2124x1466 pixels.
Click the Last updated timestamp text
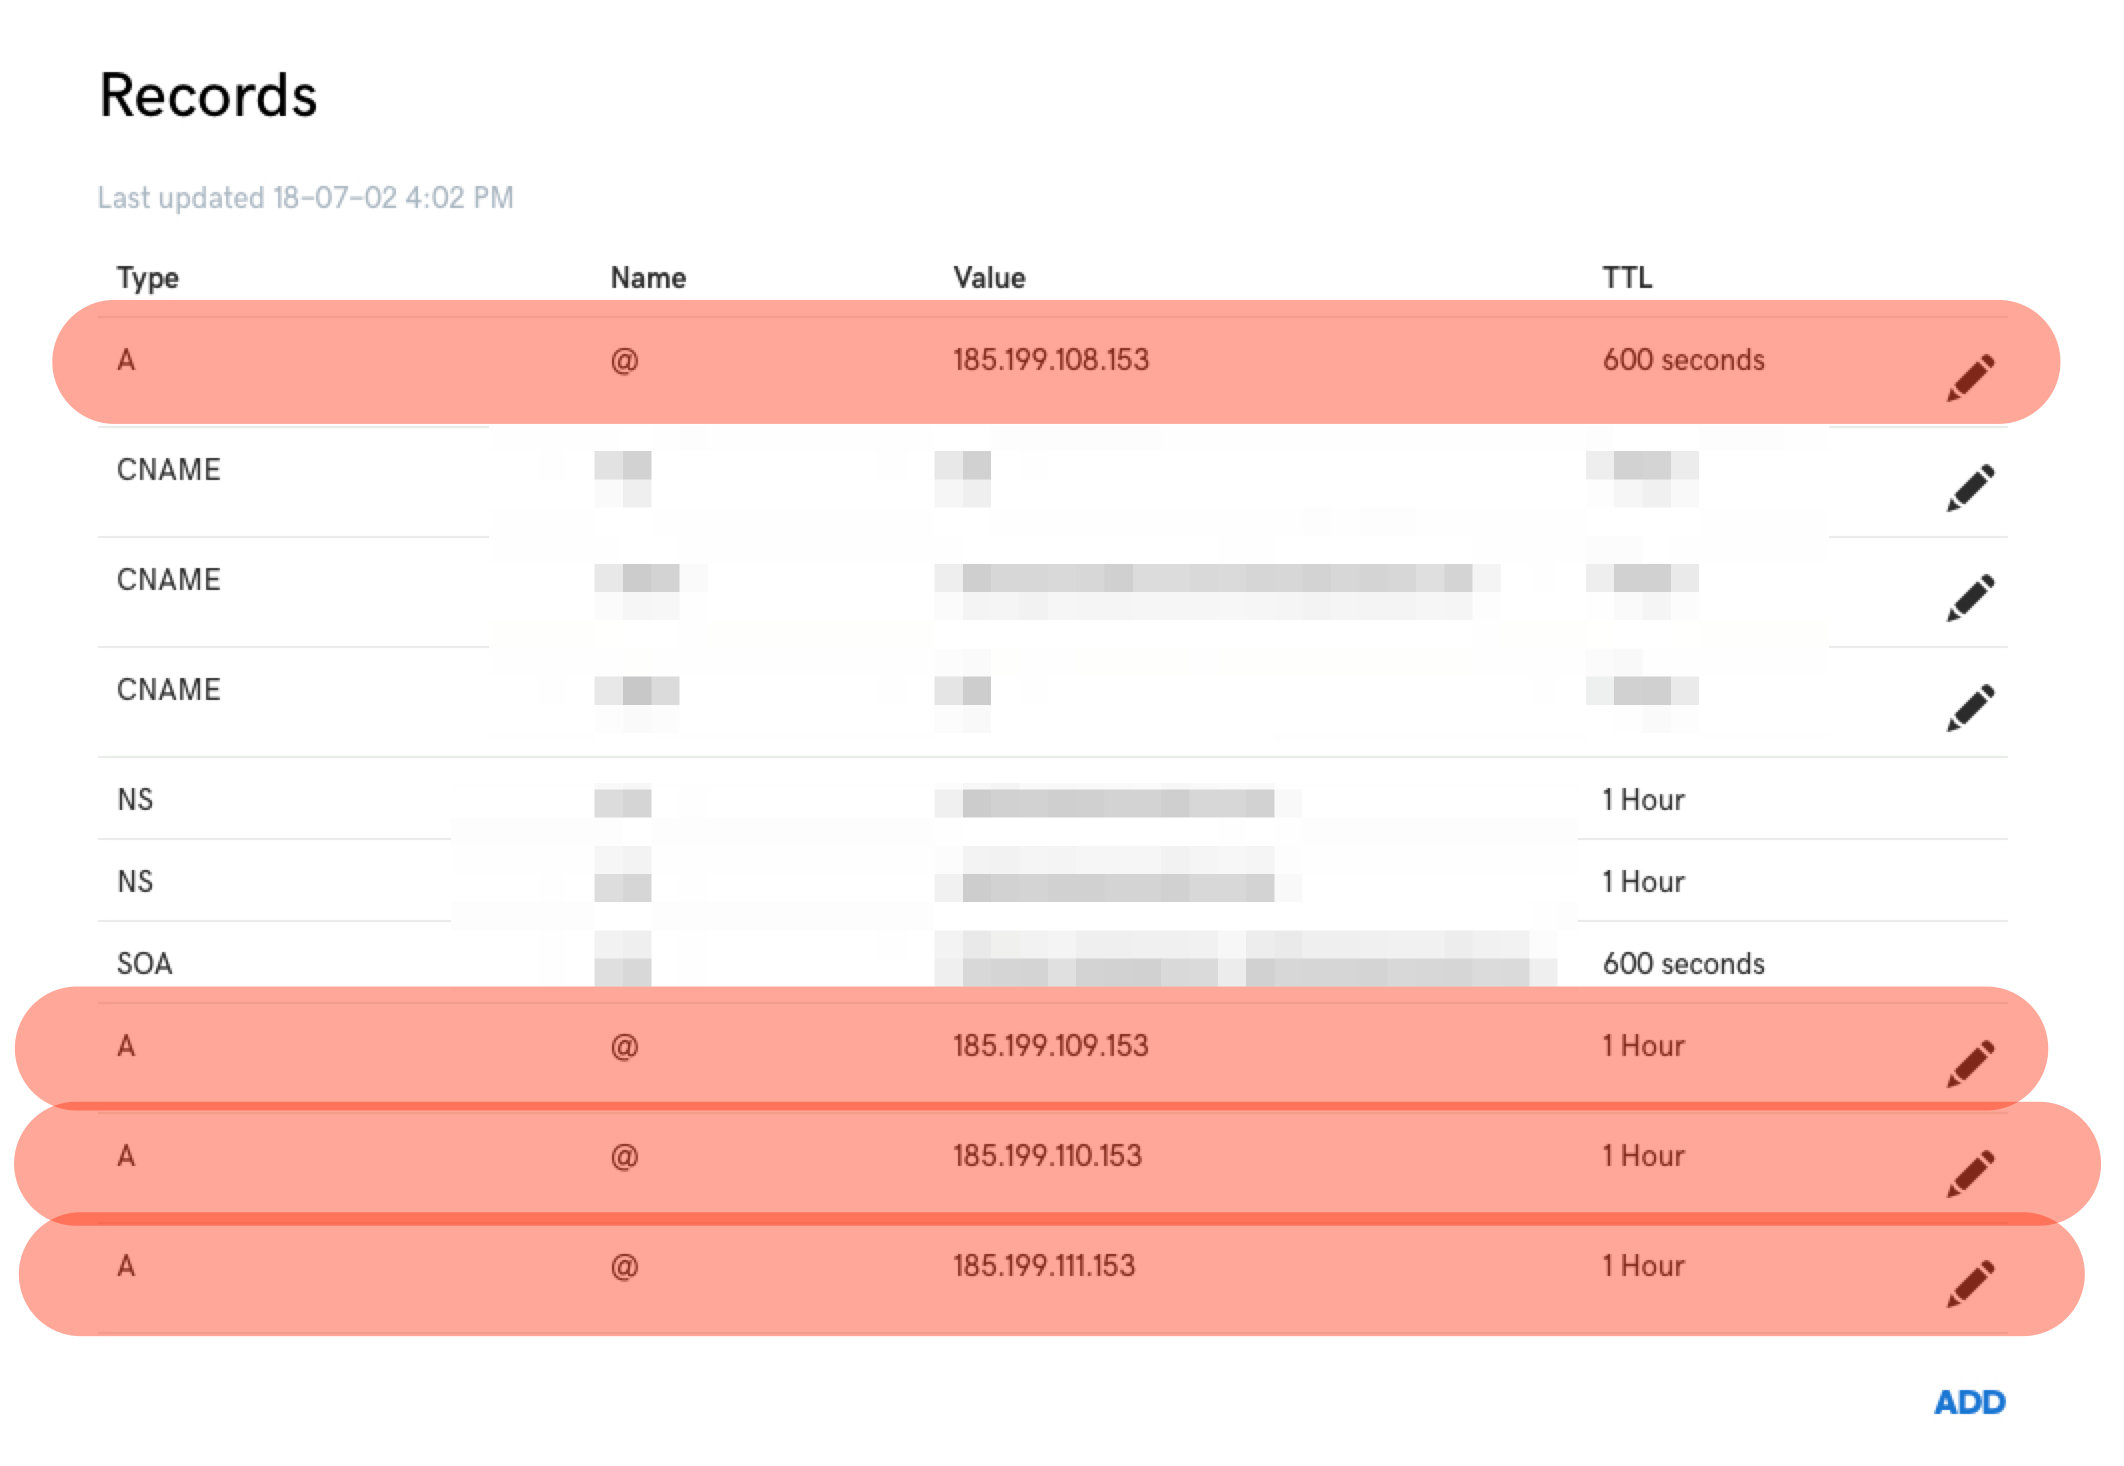coord(305,197)
